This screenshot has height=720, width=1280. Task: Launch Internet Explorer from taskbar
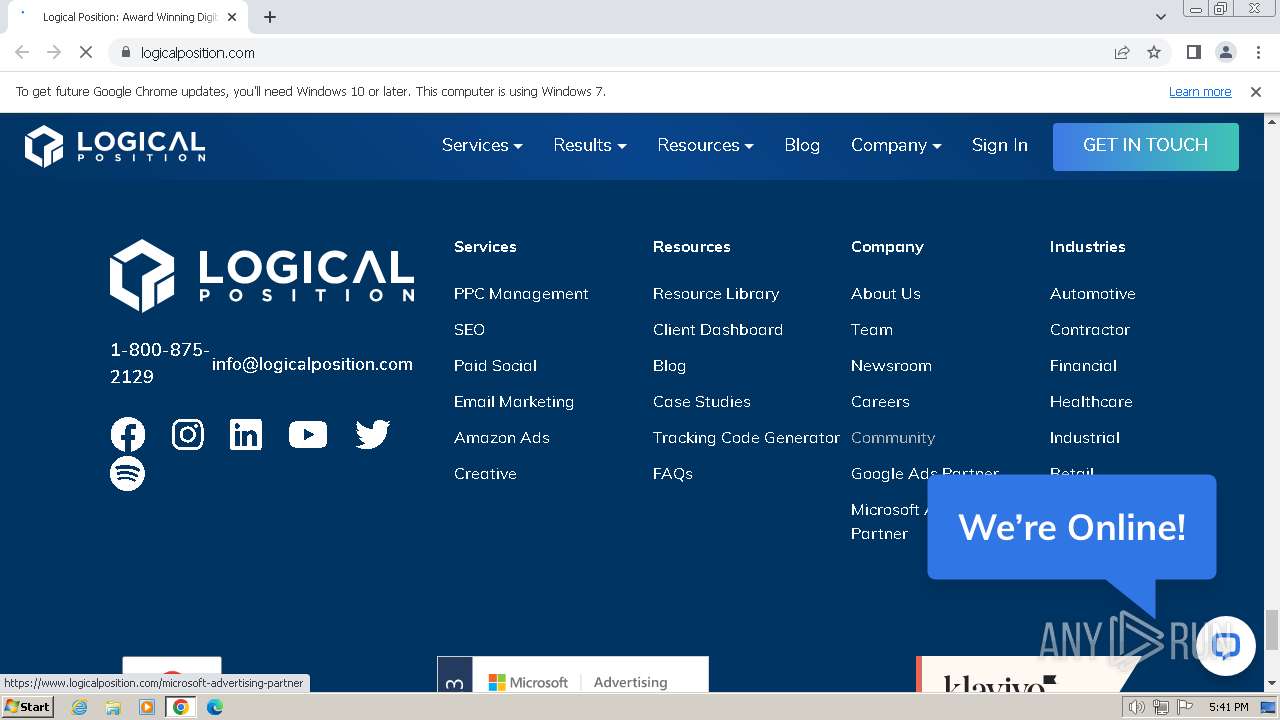80,707
